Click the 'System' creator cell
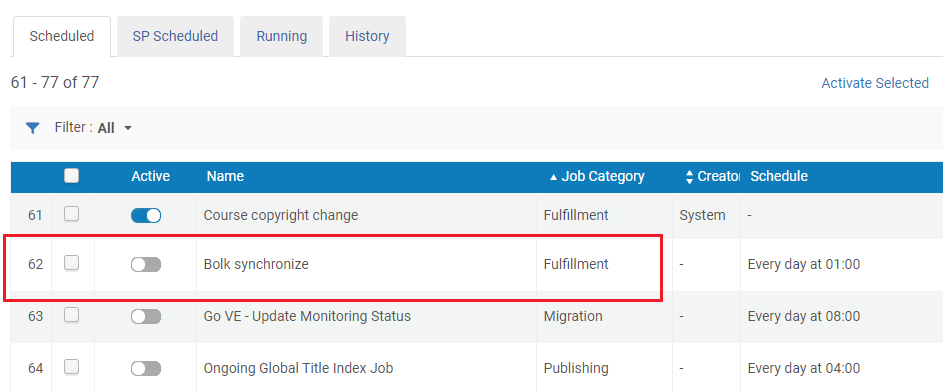Viewport: 943px width, 392px height. pos(702,215)
